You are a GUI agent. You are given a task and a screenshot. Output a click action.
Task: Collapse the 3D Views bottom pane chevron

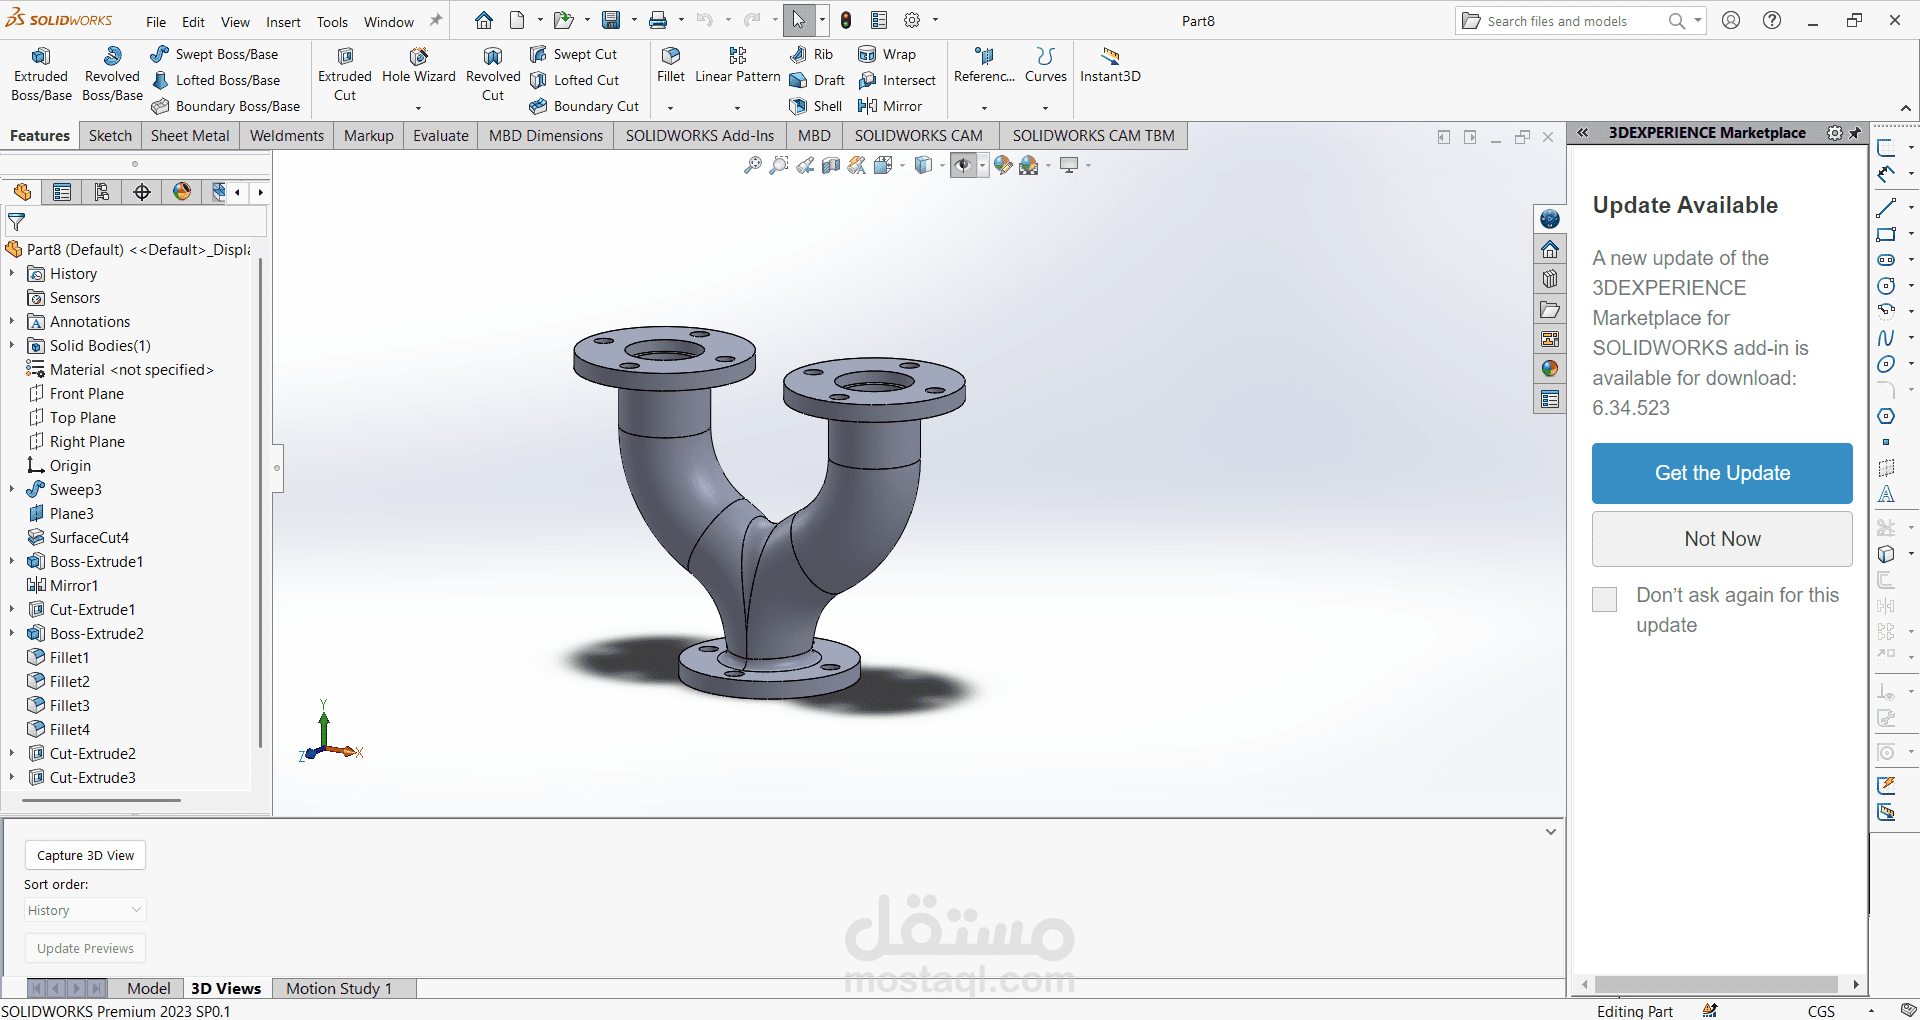(1551, 831)
